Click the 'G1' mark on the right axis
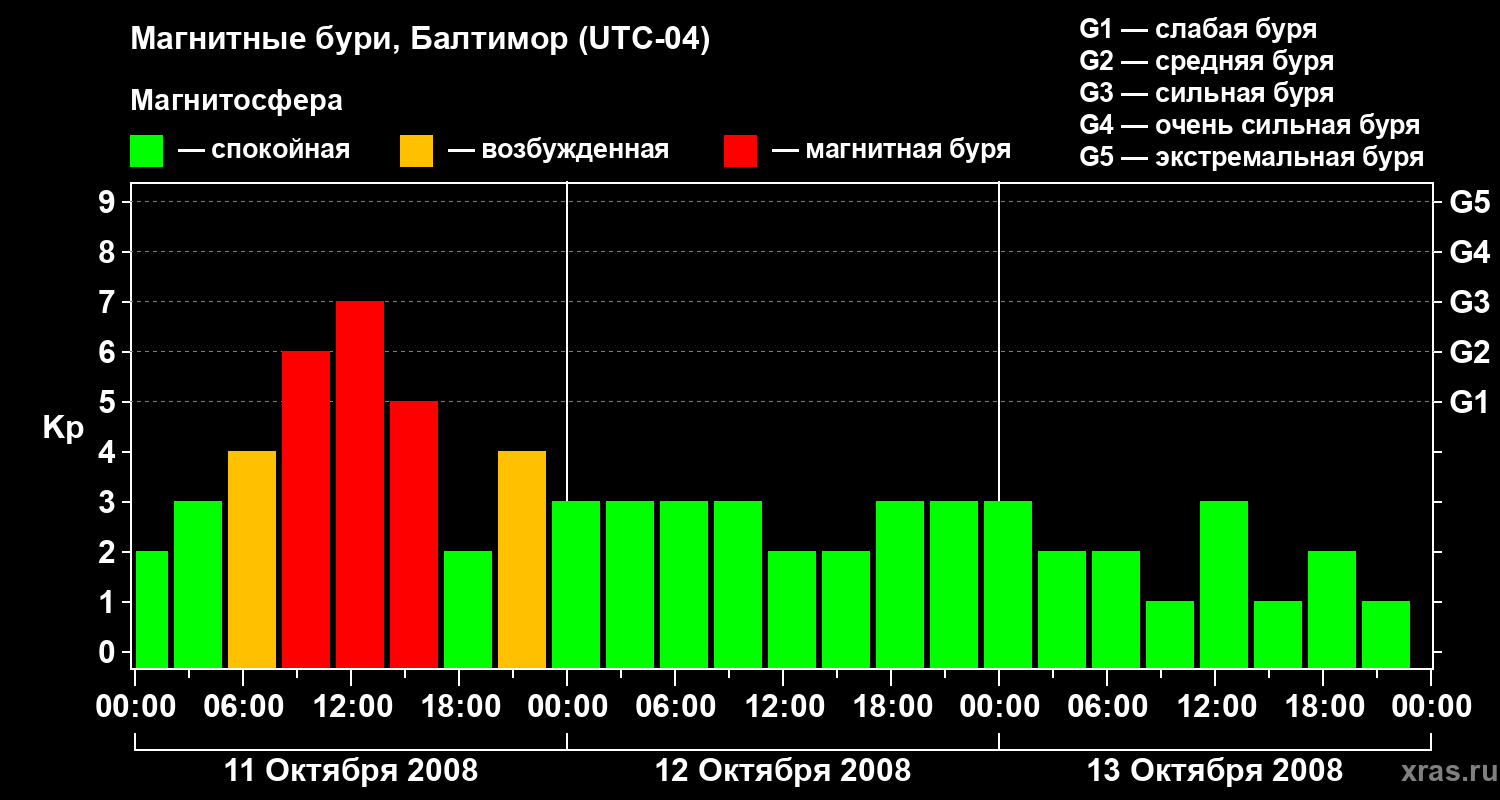This screenshot has height=800, width=1500. pyautogui.click(x=1469, y=402)
